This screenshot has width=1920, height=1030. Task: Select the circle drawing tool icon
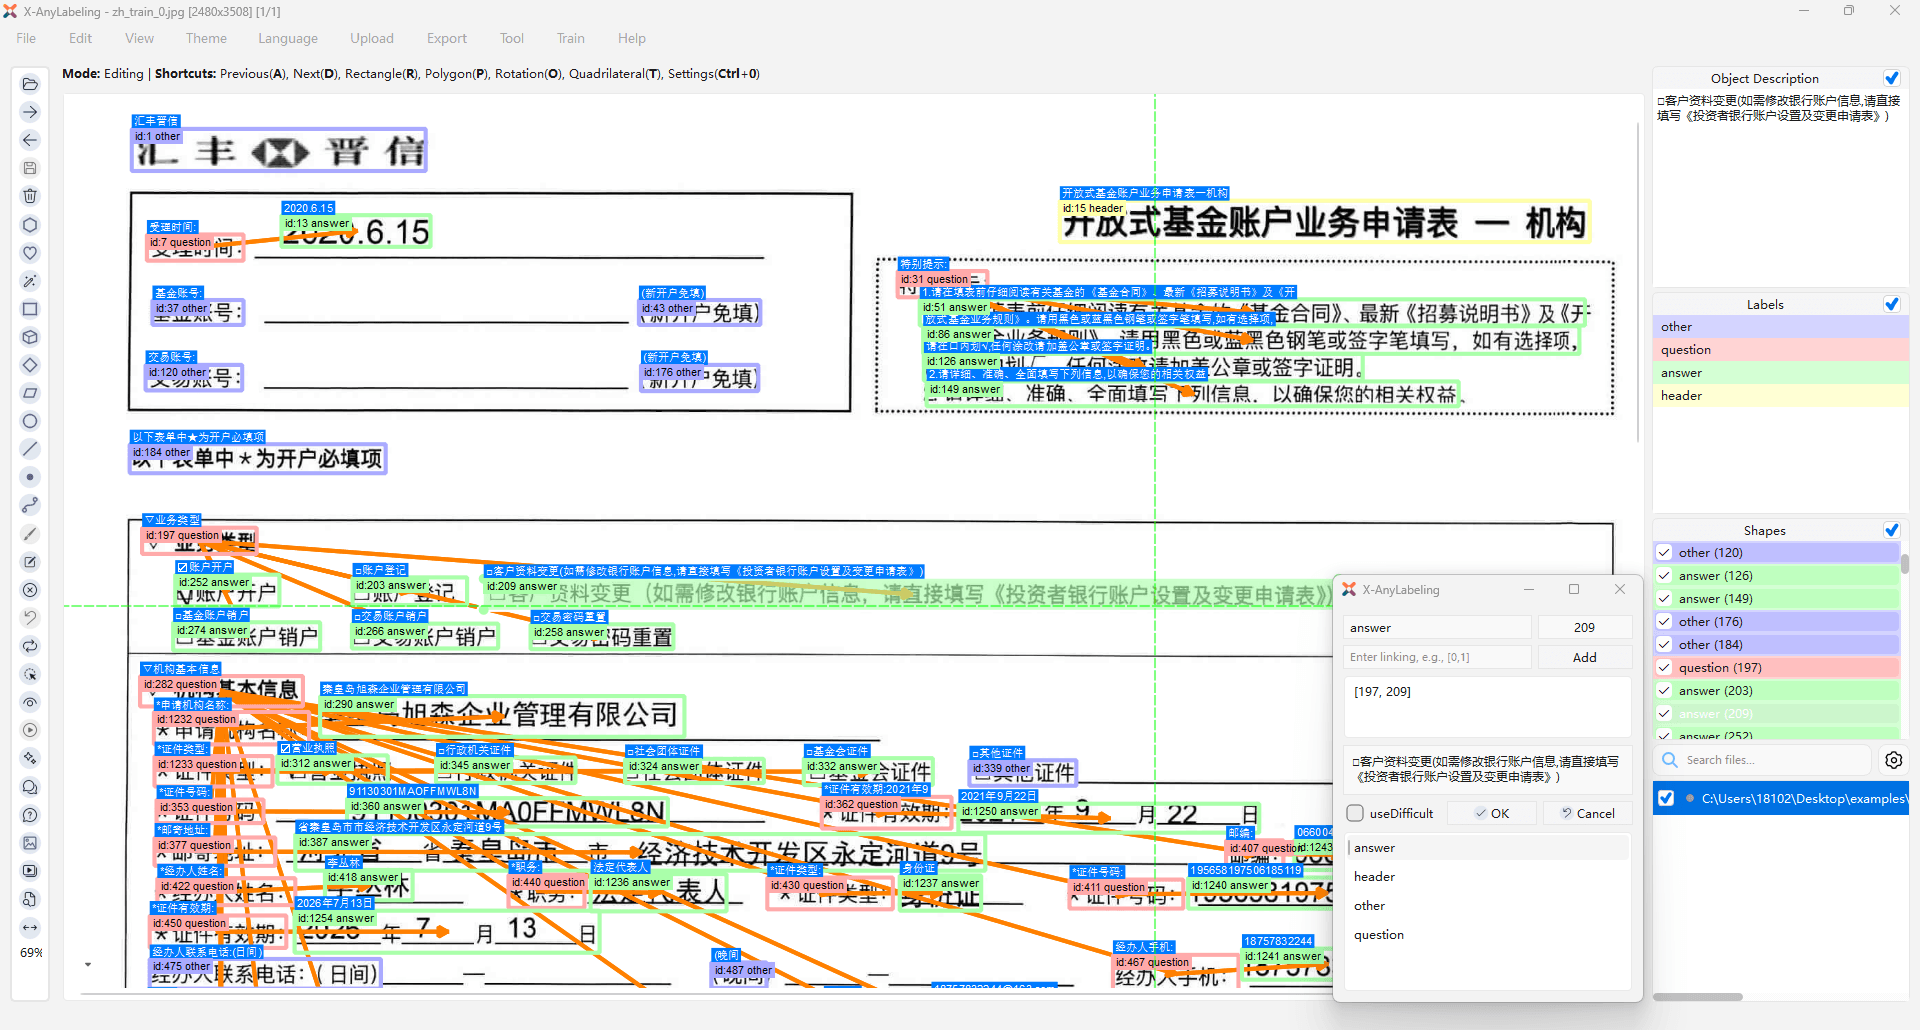[30, 421]
